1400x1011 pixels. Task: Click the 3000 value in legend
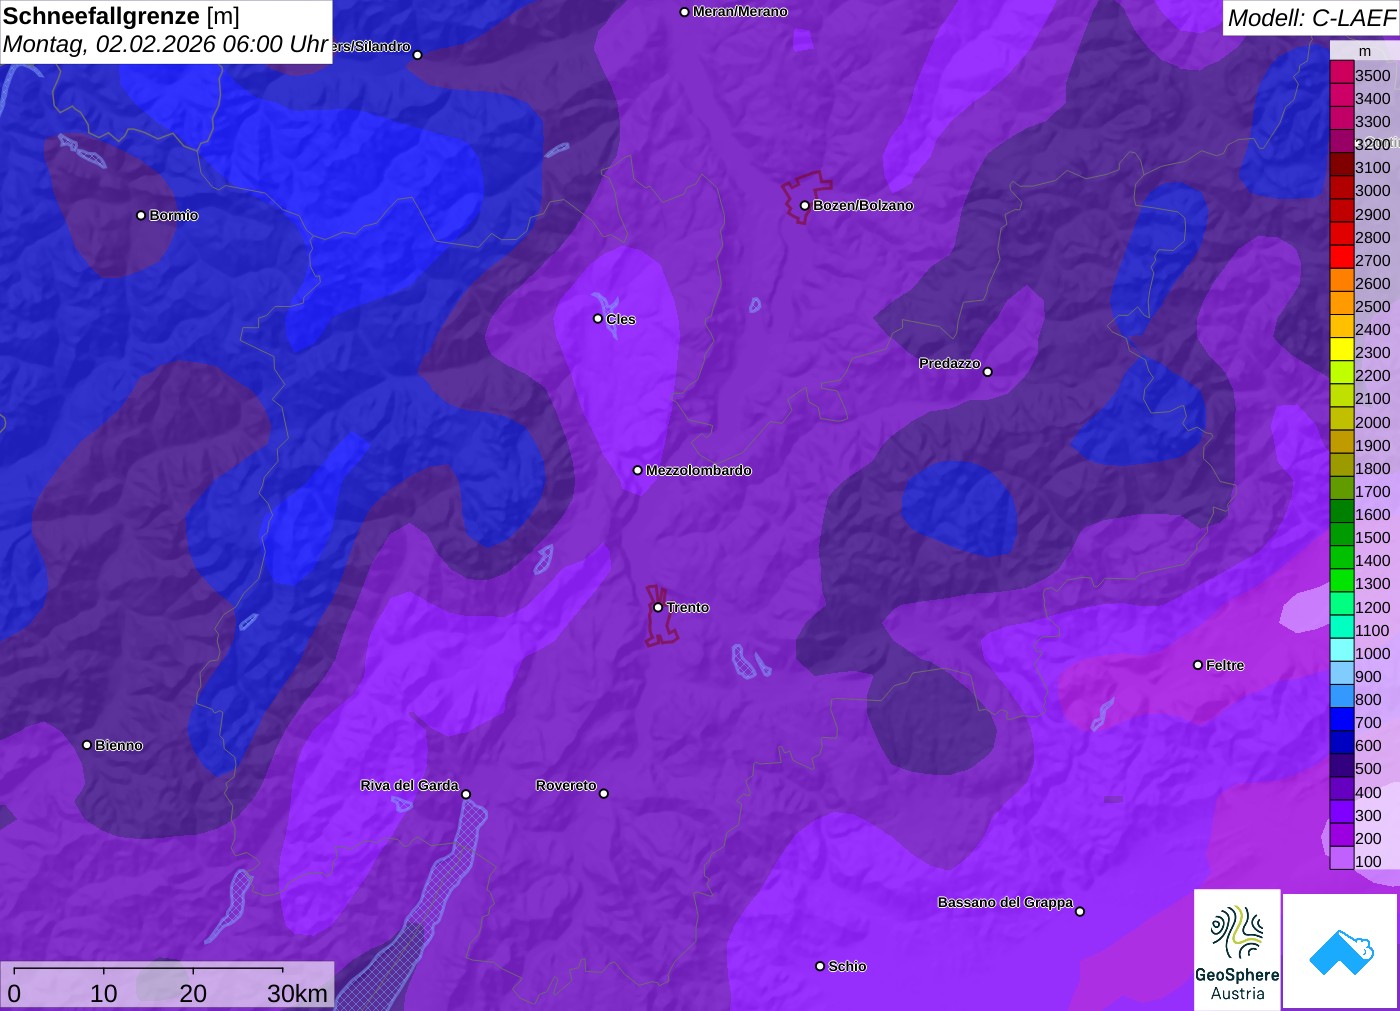click(1373, 191)
